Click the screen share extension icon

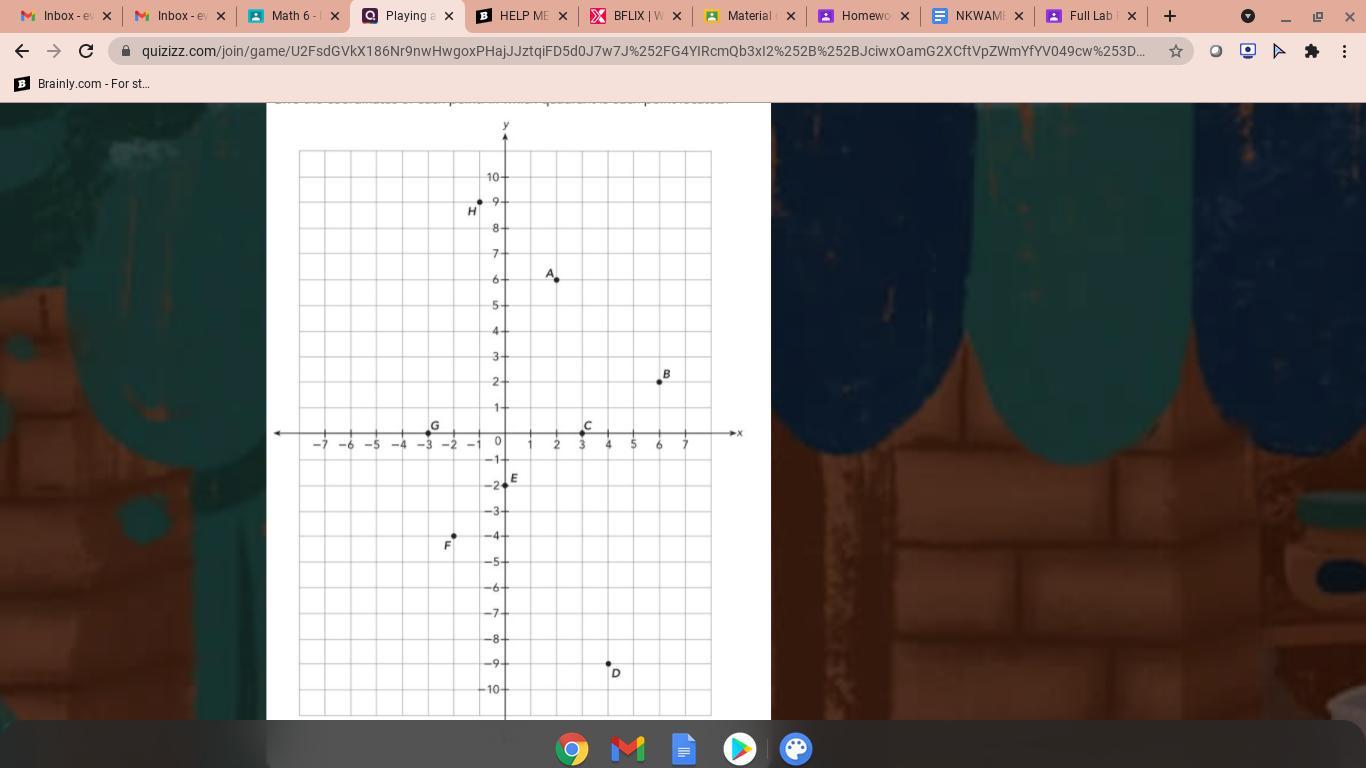[x=1248, y=51]
